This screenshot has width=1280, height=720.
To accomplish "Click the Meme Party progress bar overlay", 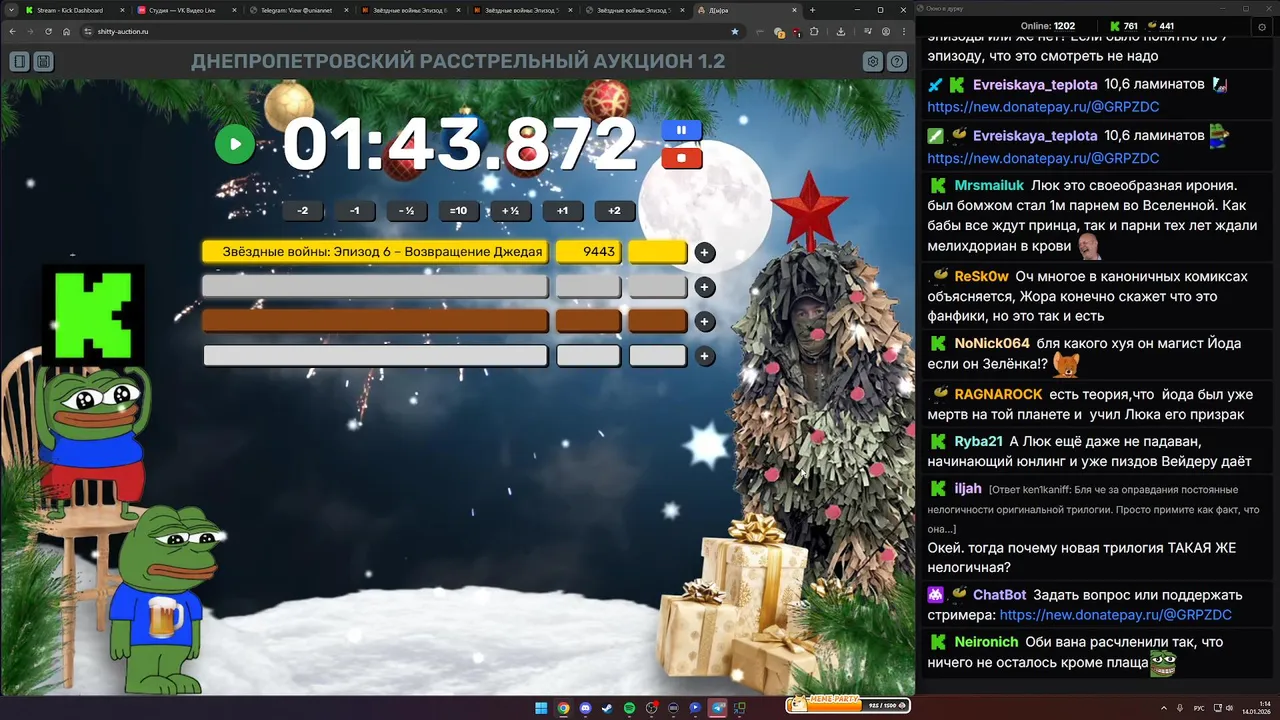I will (848, 704).
